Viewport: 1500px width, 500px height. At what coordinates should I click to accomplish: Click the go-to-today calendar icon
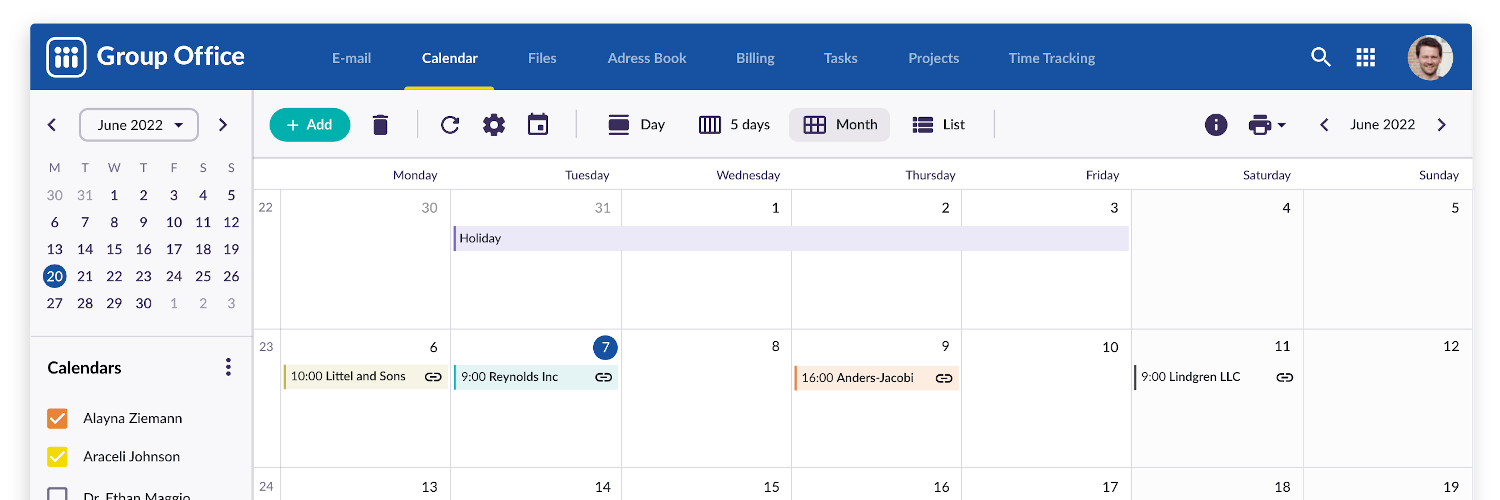pos(538,125)
